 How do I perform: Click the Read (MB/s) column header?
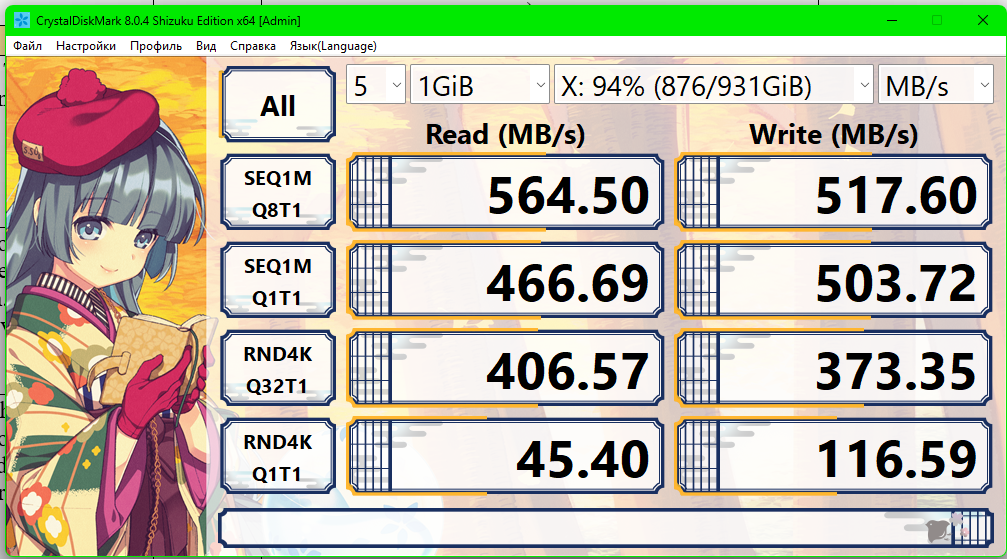(505, 134)
